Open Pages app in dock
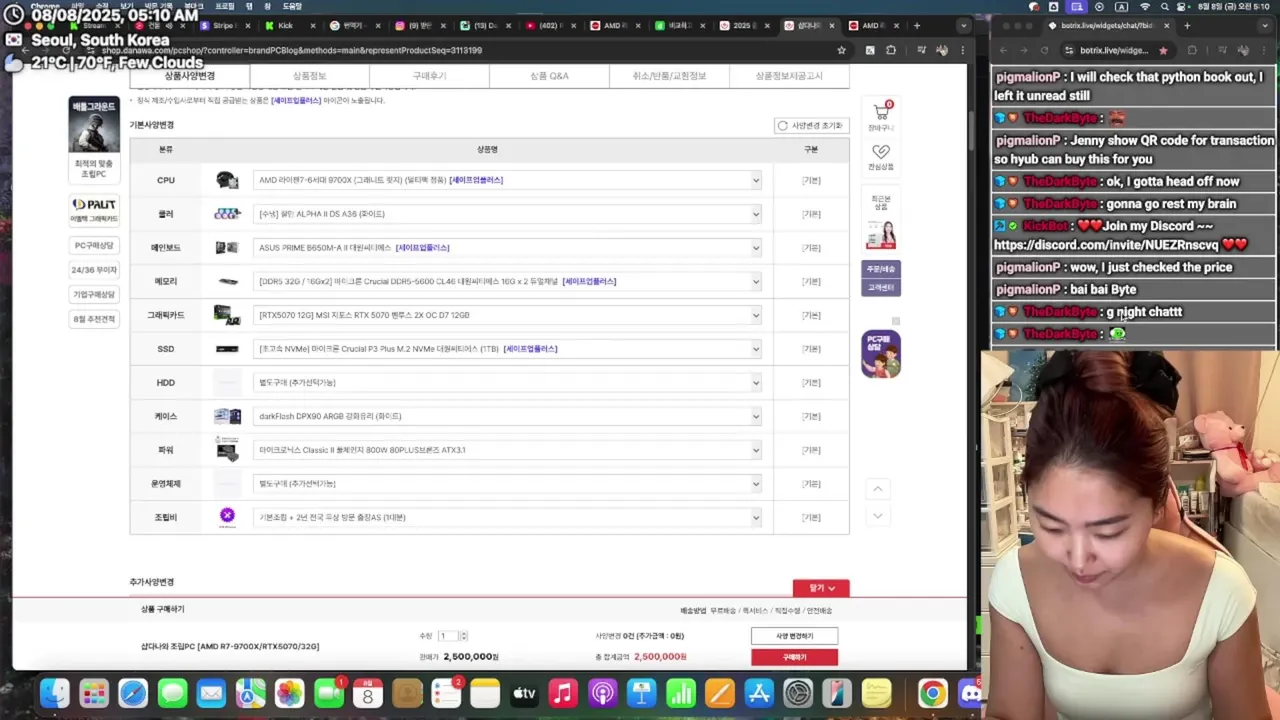The height and width of the screenshot is (720, 1280). (x=719, y=693)
